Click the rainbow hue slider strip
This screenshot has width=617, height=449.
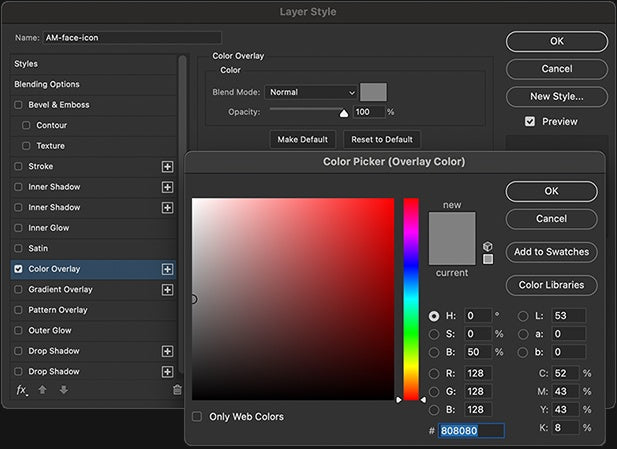click(x=411, y=299)
